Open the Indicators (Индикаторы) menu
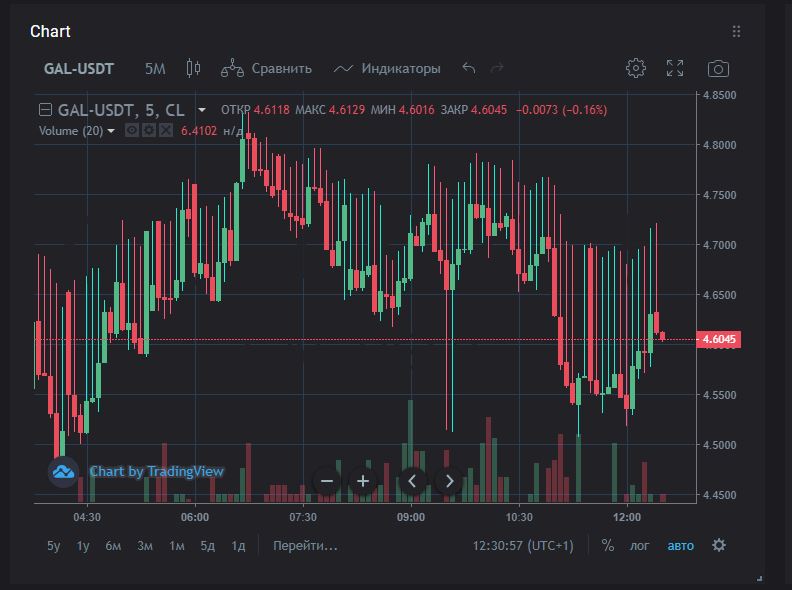The height and width of the screenshot is (590, 792). 386,68
